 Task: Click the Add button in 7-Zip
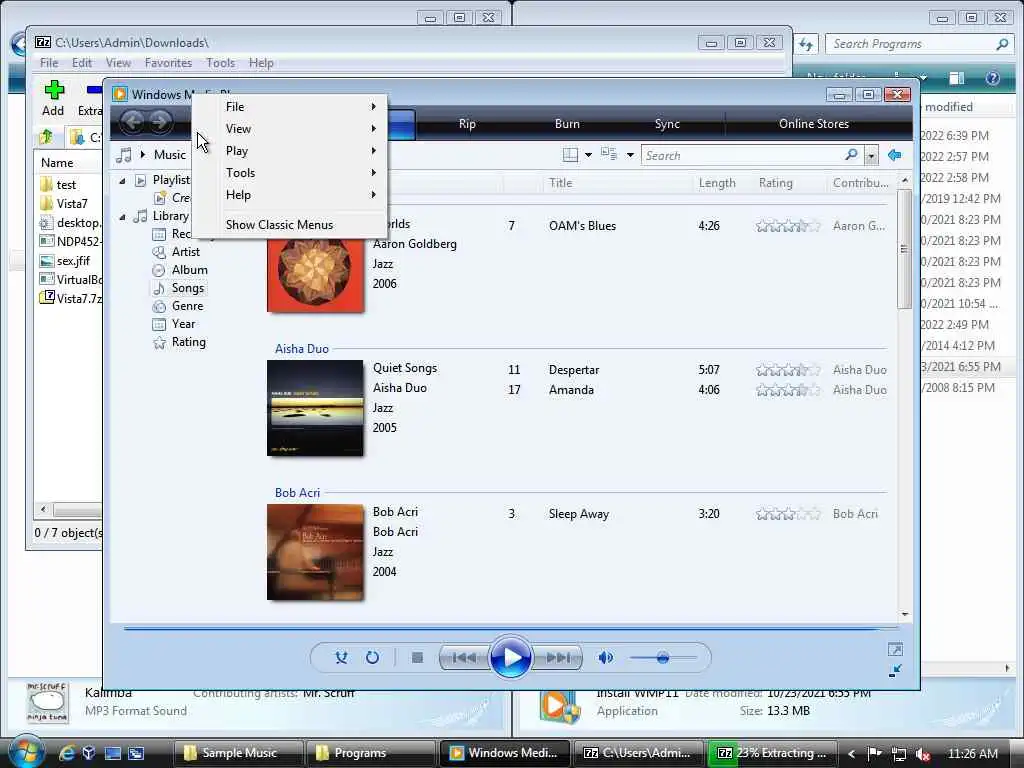54,99
